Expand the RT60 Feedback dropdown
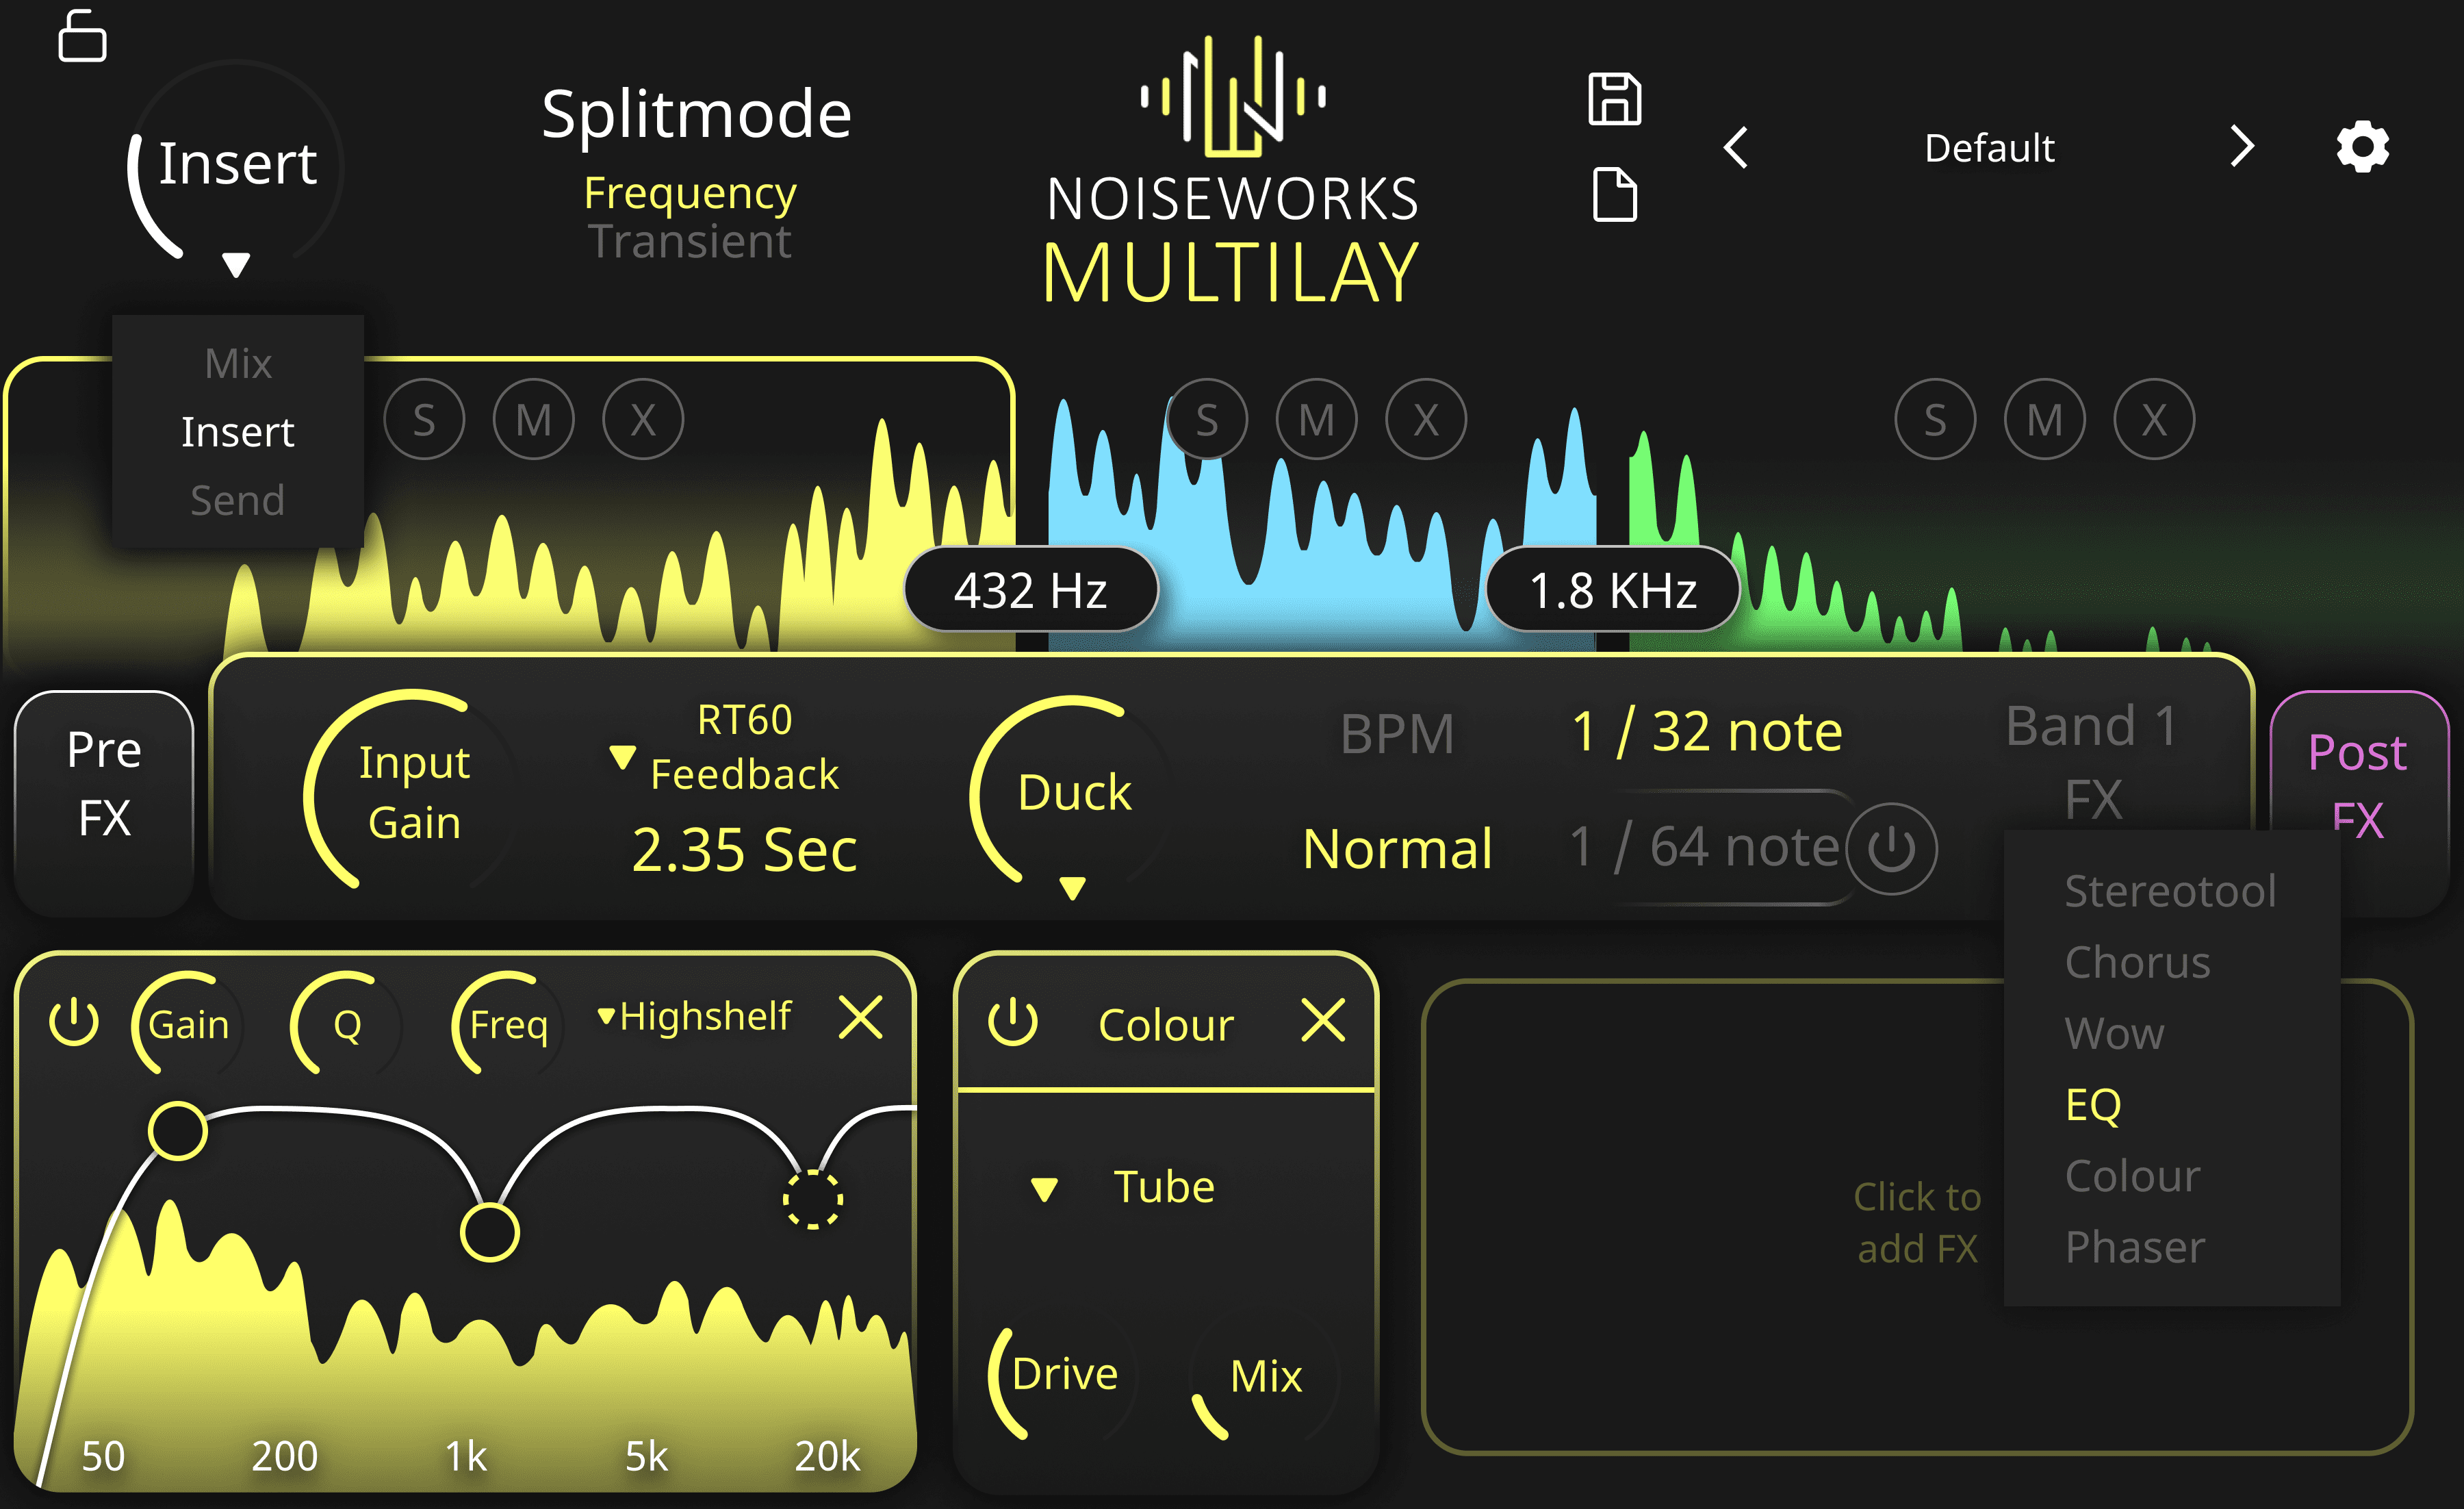Viewport: 2464px width, 1509px height. click(x=622, y=757)
